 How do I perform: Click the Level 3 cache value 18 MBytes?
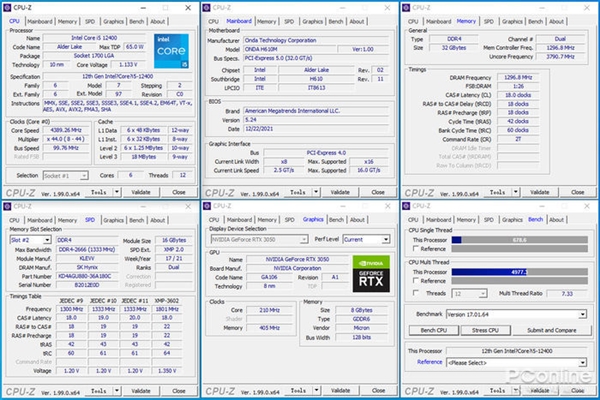(143, 157)
